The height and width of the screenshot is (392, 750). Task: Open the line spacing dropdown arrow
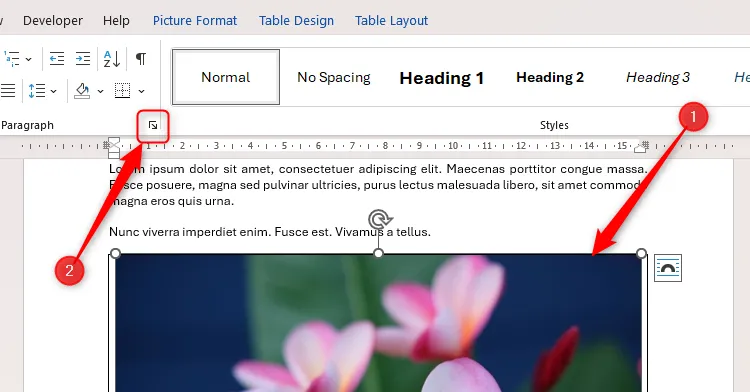[x=54, y=91]
